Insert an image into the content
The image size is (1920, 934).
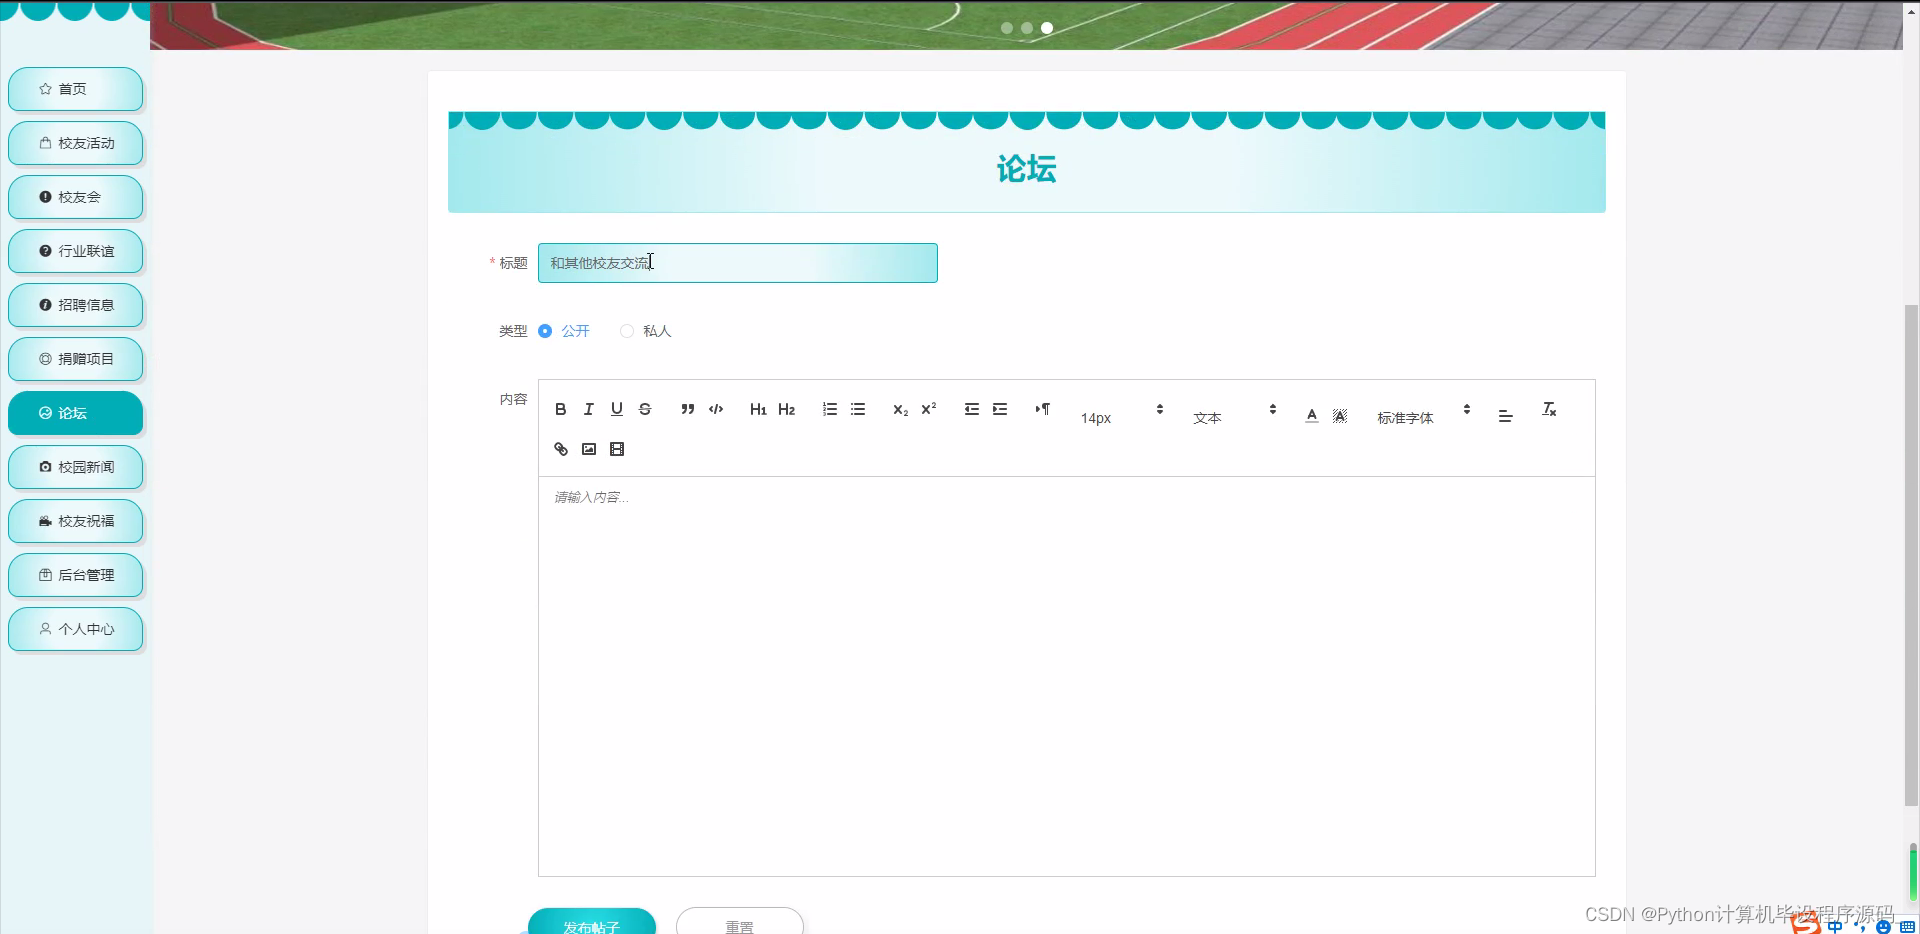point(588,449)
